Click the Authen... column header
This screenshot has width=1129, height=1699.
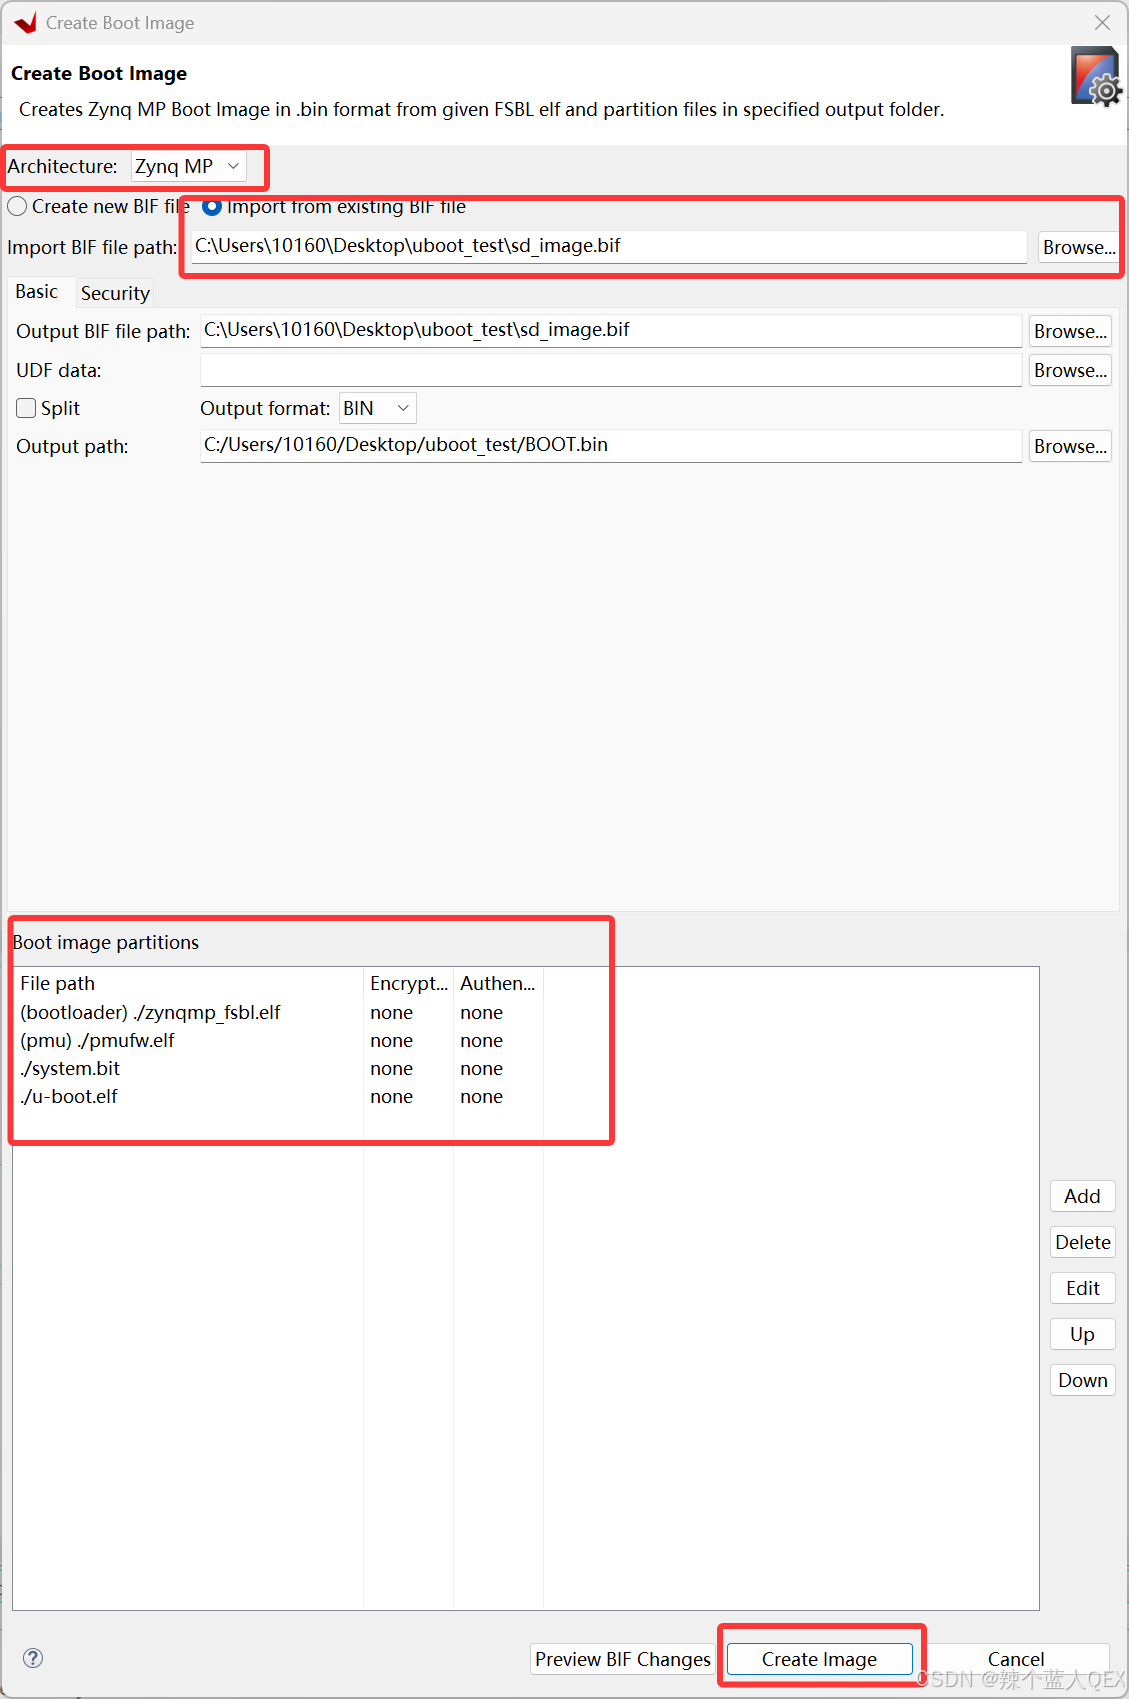point(498,983)
